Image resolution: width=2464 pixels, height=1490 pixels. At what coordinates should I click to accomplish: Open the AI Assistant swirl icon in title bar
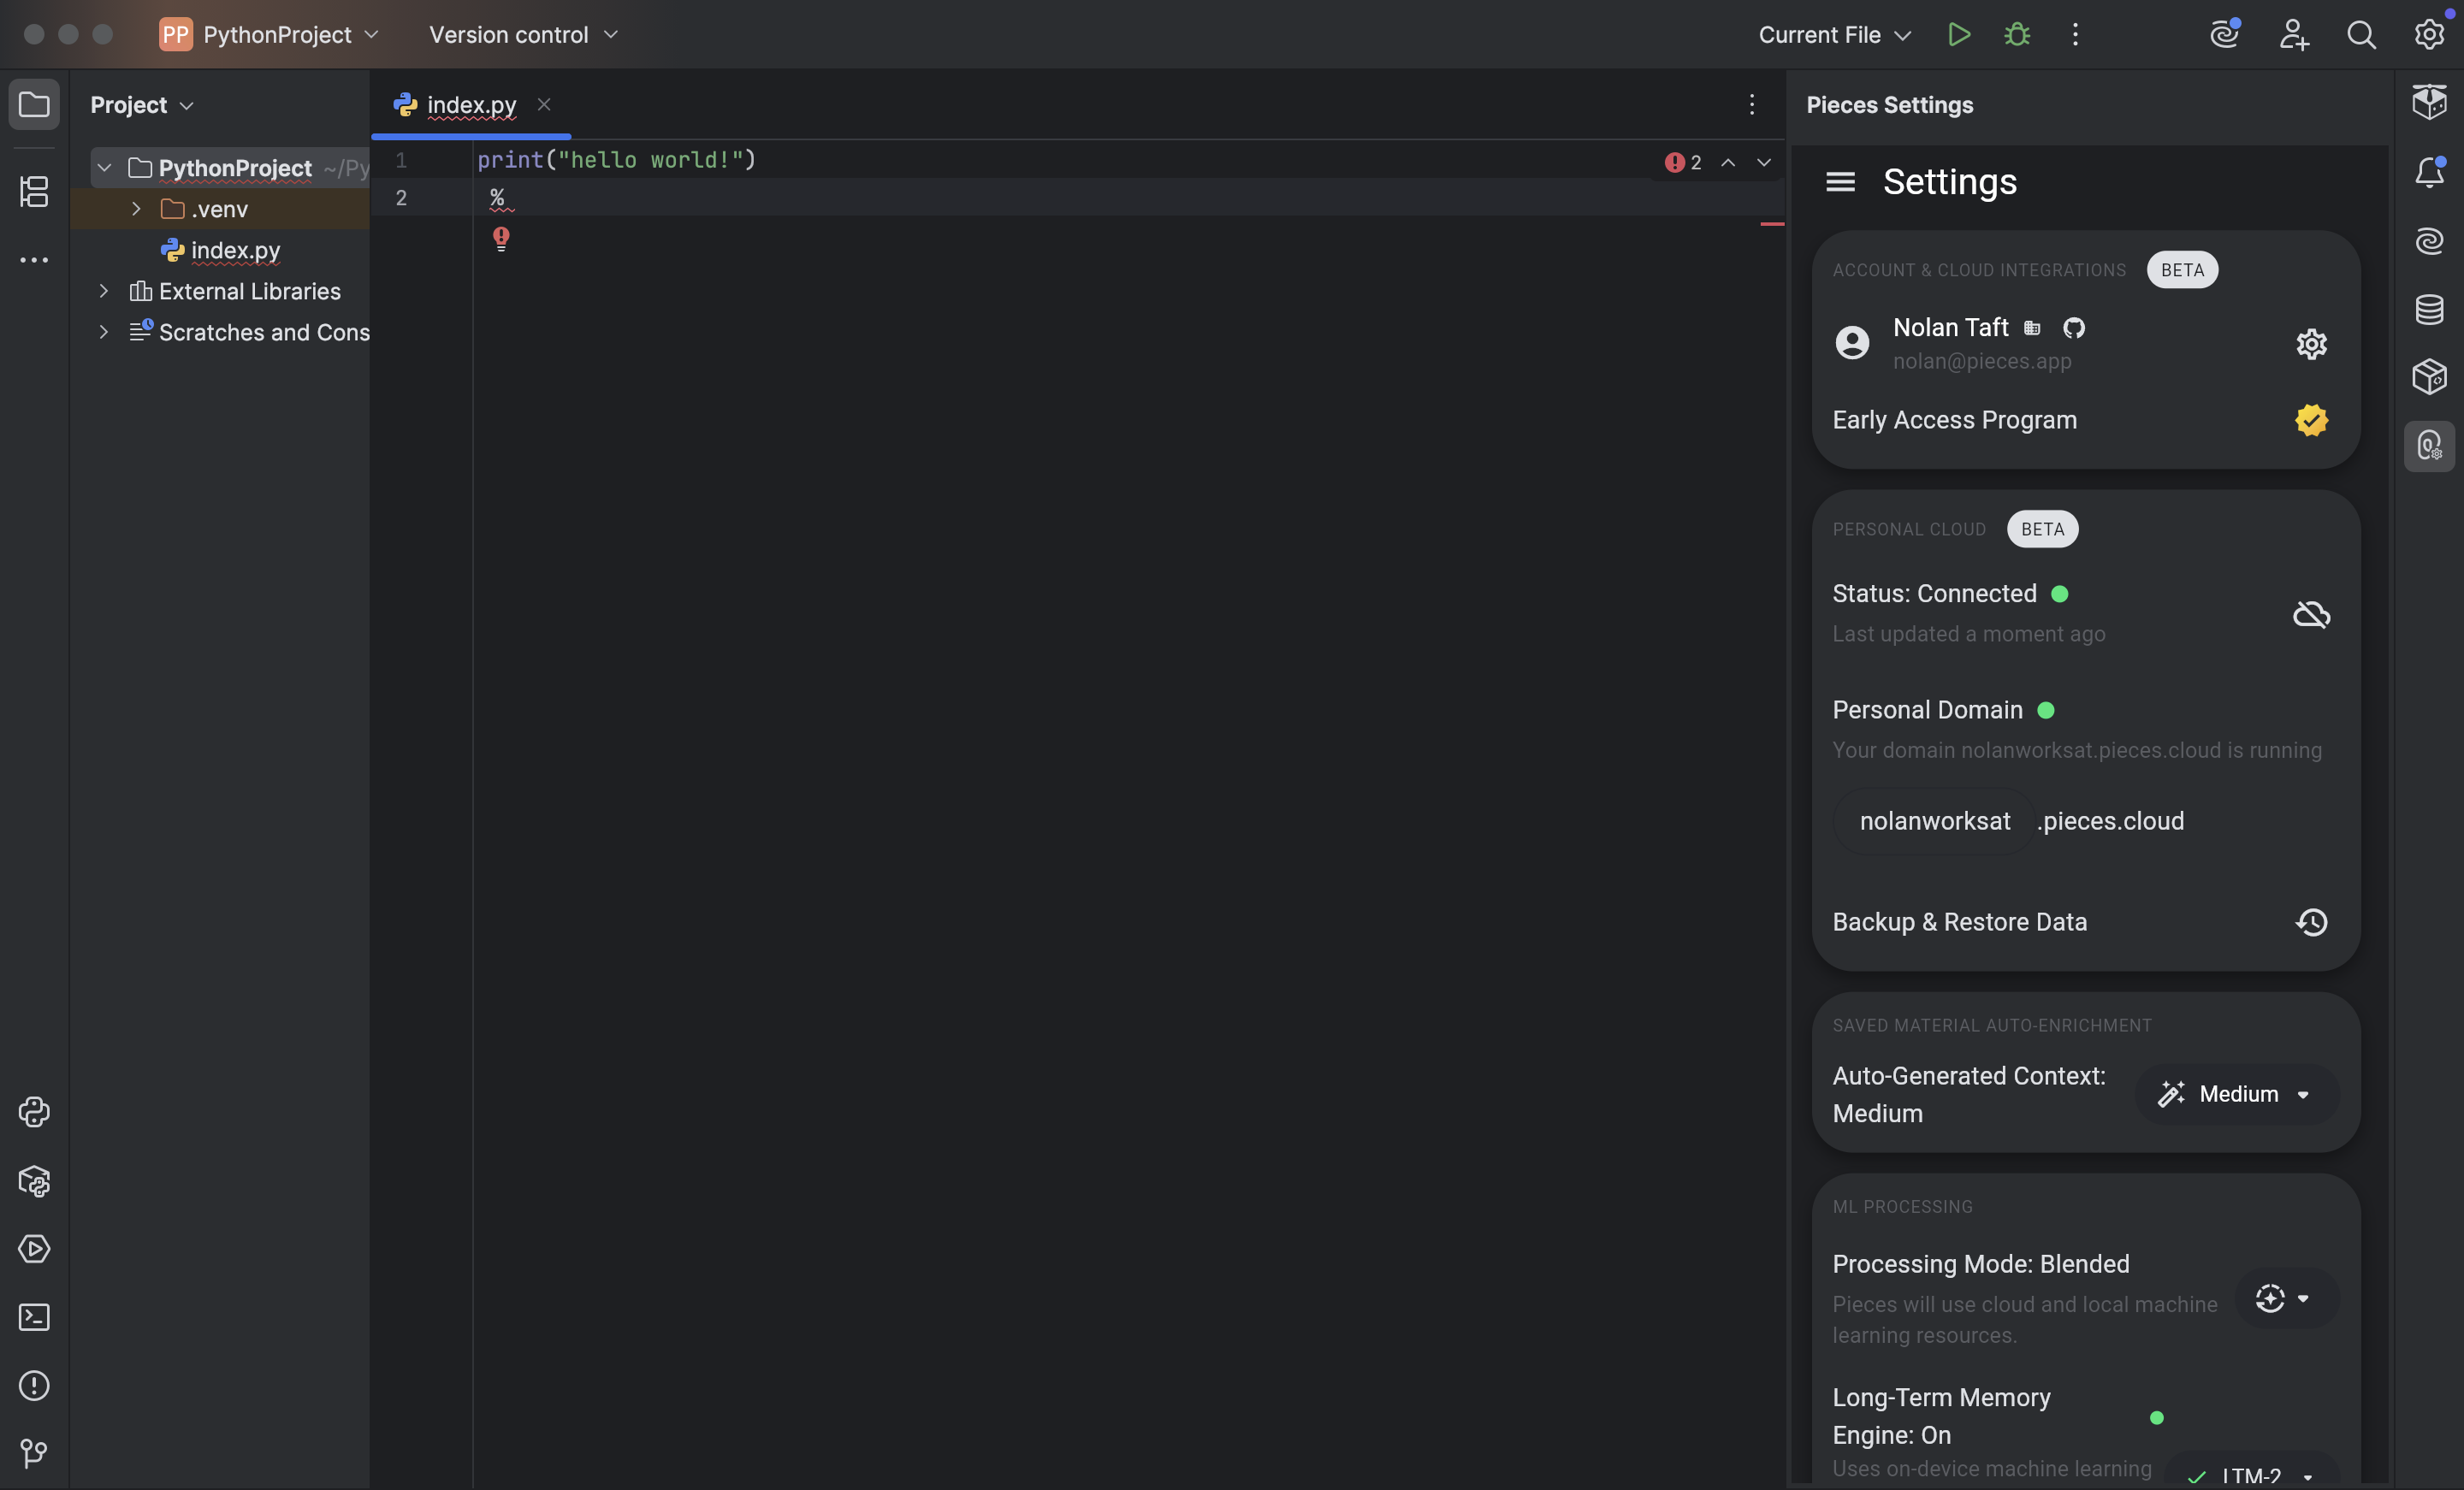[x=2225, y=35]
